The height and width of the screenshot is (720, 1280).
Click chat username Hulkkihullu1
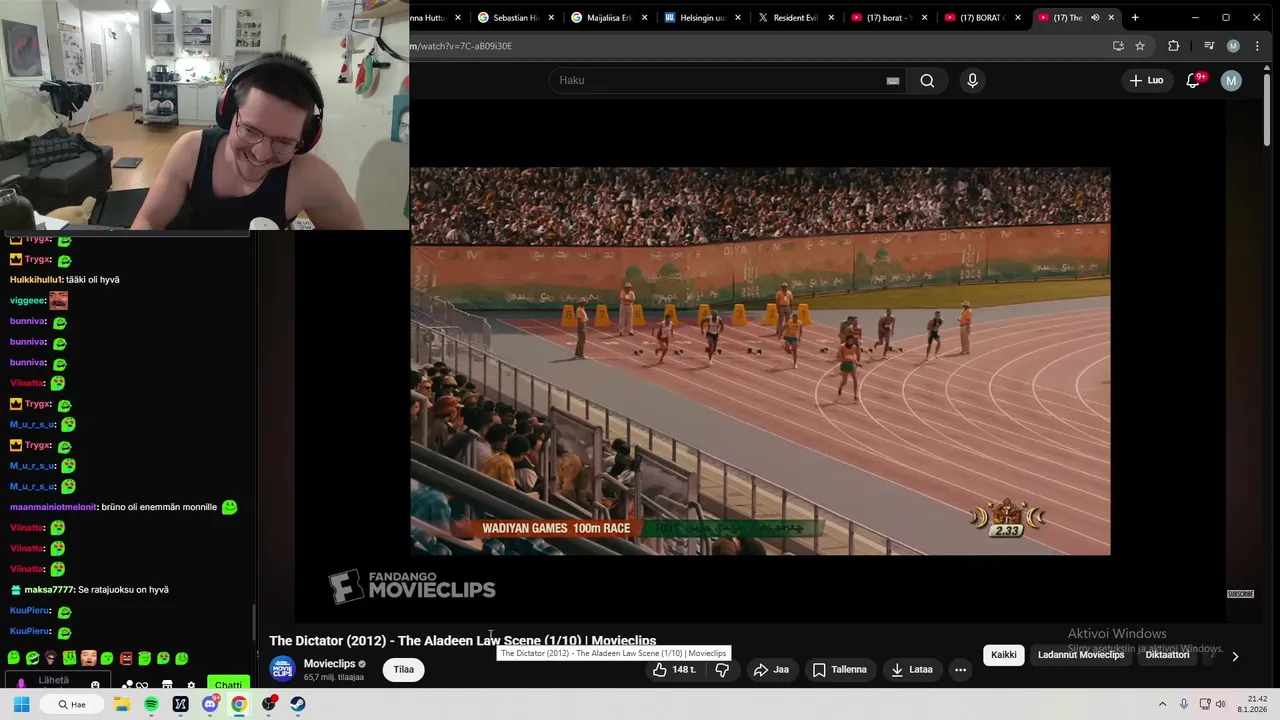36,280
